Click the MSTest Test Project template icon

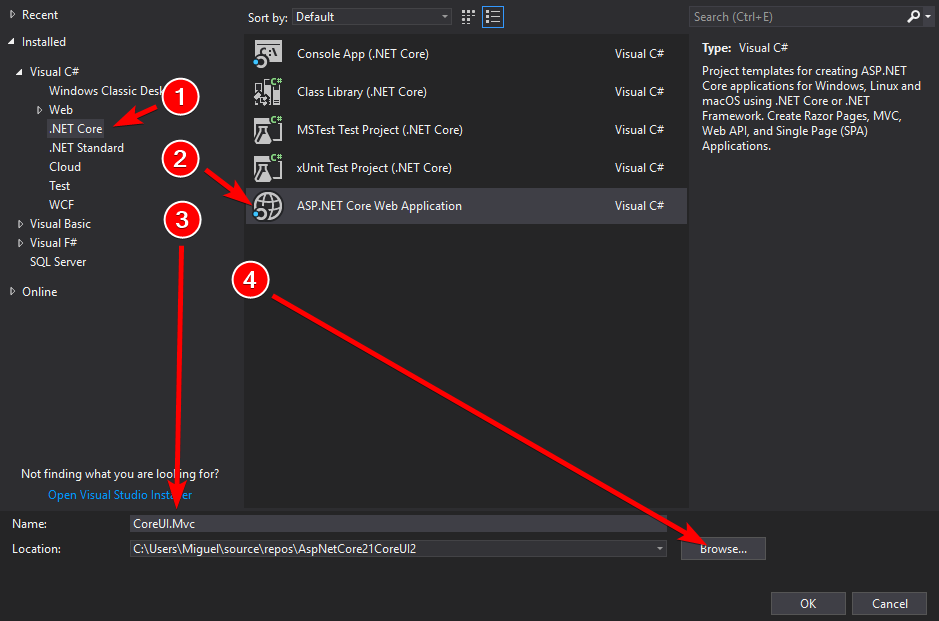(267, 130)
